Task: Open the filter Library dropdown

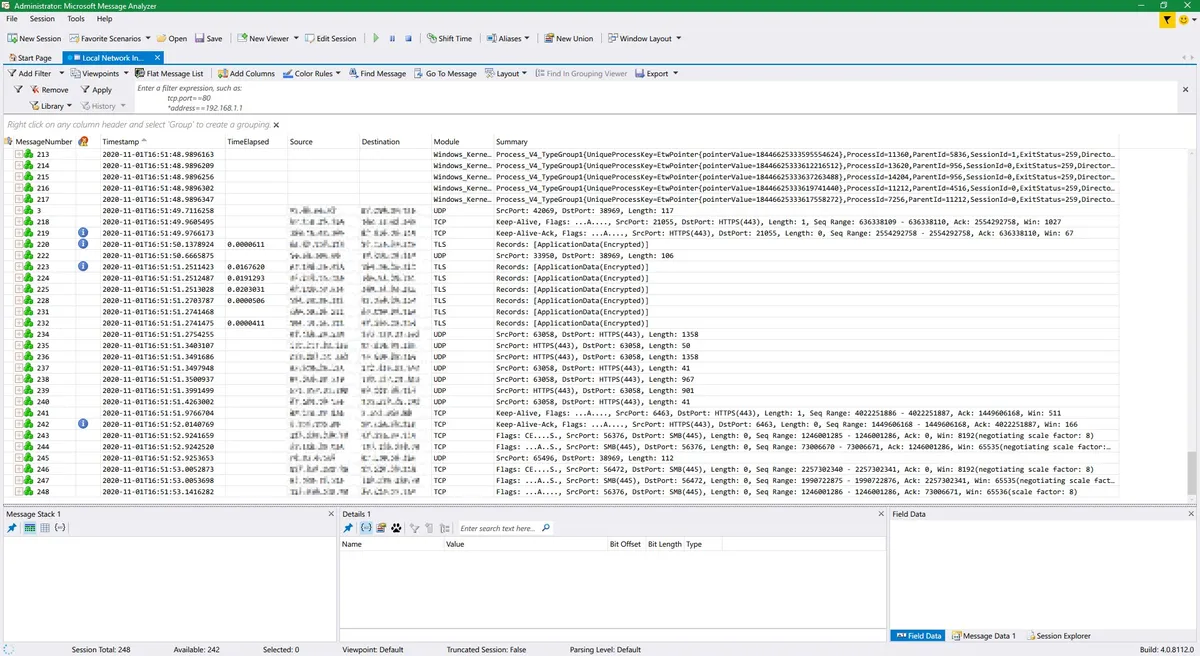Action: pos(51,106)
